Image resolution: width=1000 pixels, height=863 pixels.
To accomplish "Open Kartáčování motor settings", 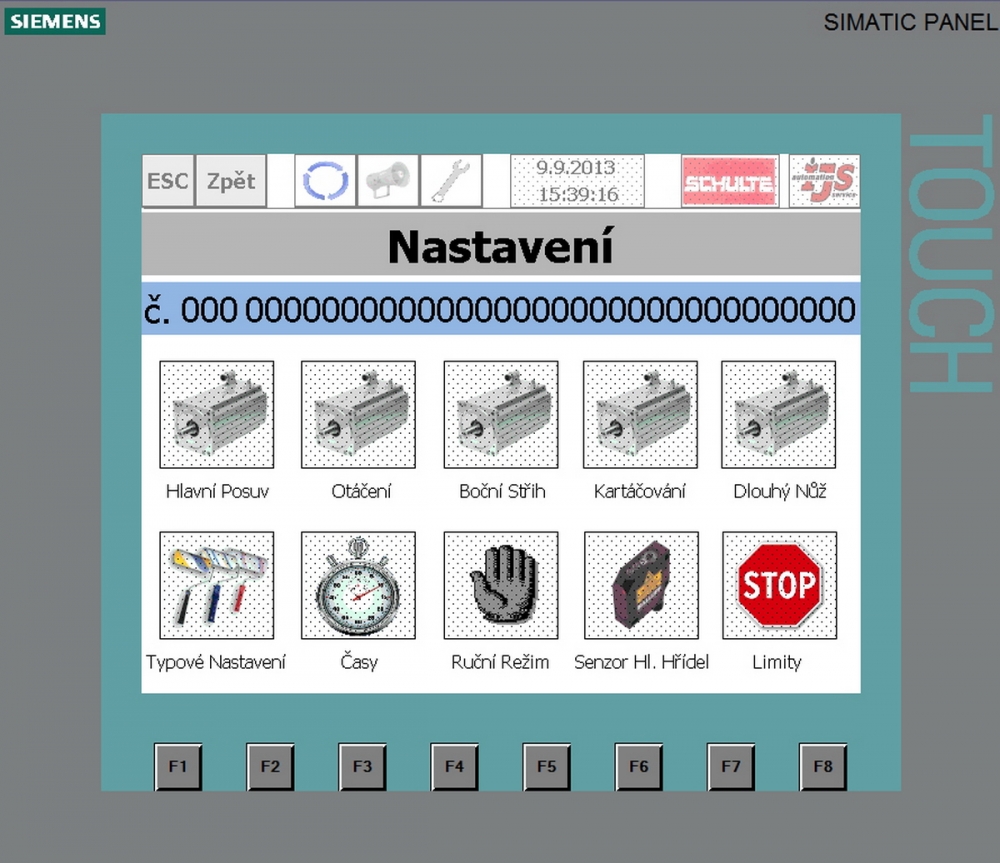I will [640, 415].
